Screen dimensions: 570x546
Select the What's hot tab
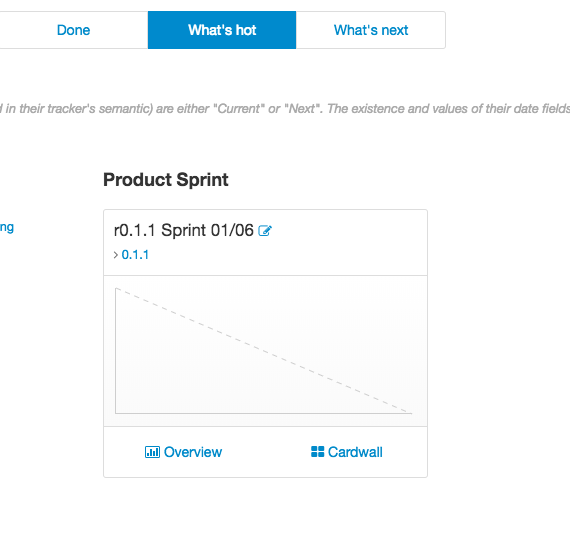222,30
